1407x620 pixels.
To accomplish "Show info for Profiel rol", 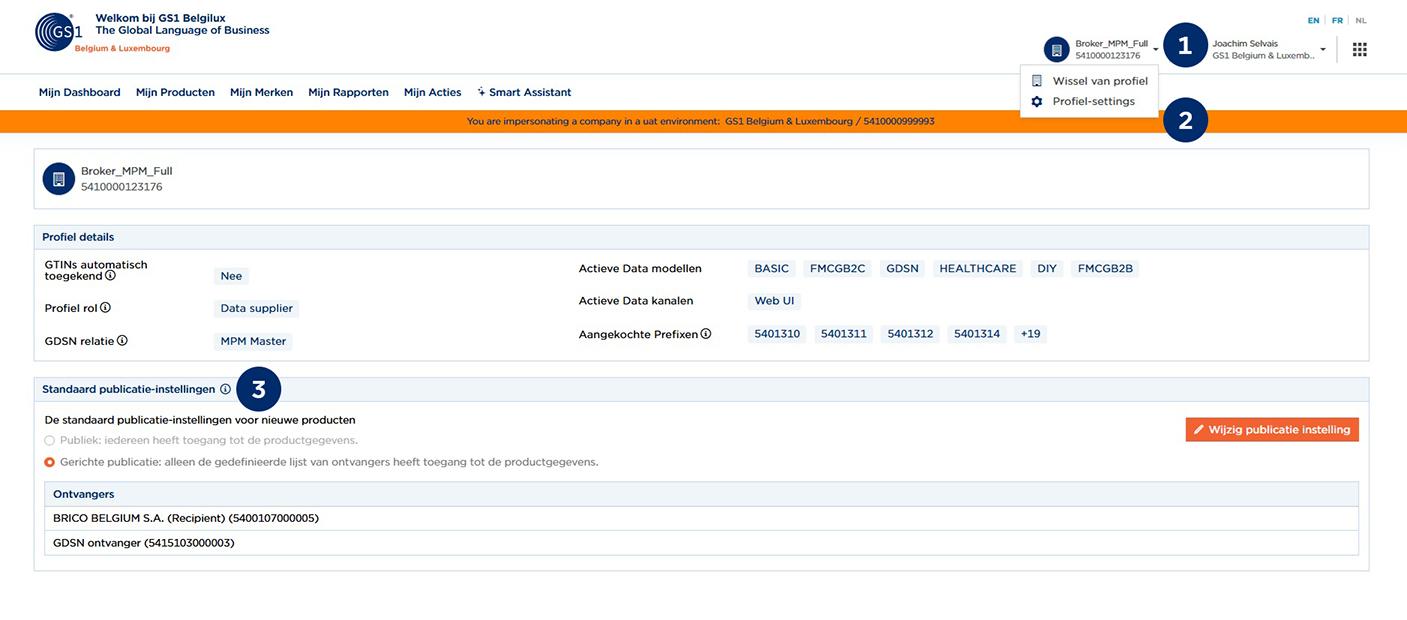I will point(105,308).
